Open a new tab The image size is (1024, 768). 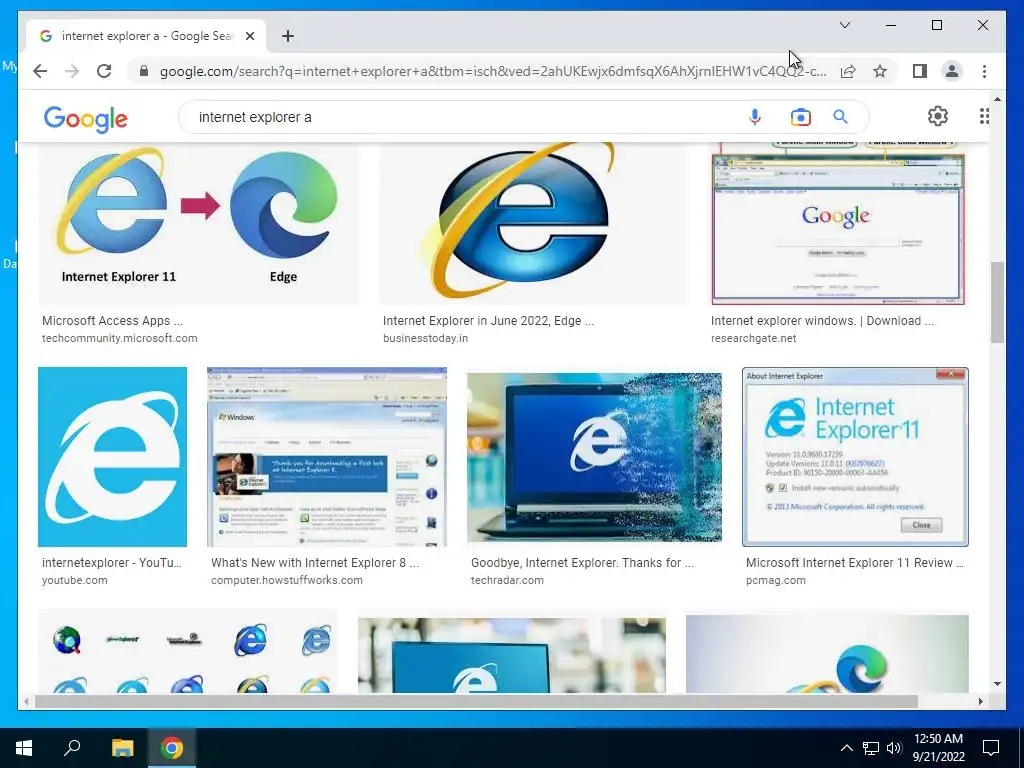tap(287, 36)
